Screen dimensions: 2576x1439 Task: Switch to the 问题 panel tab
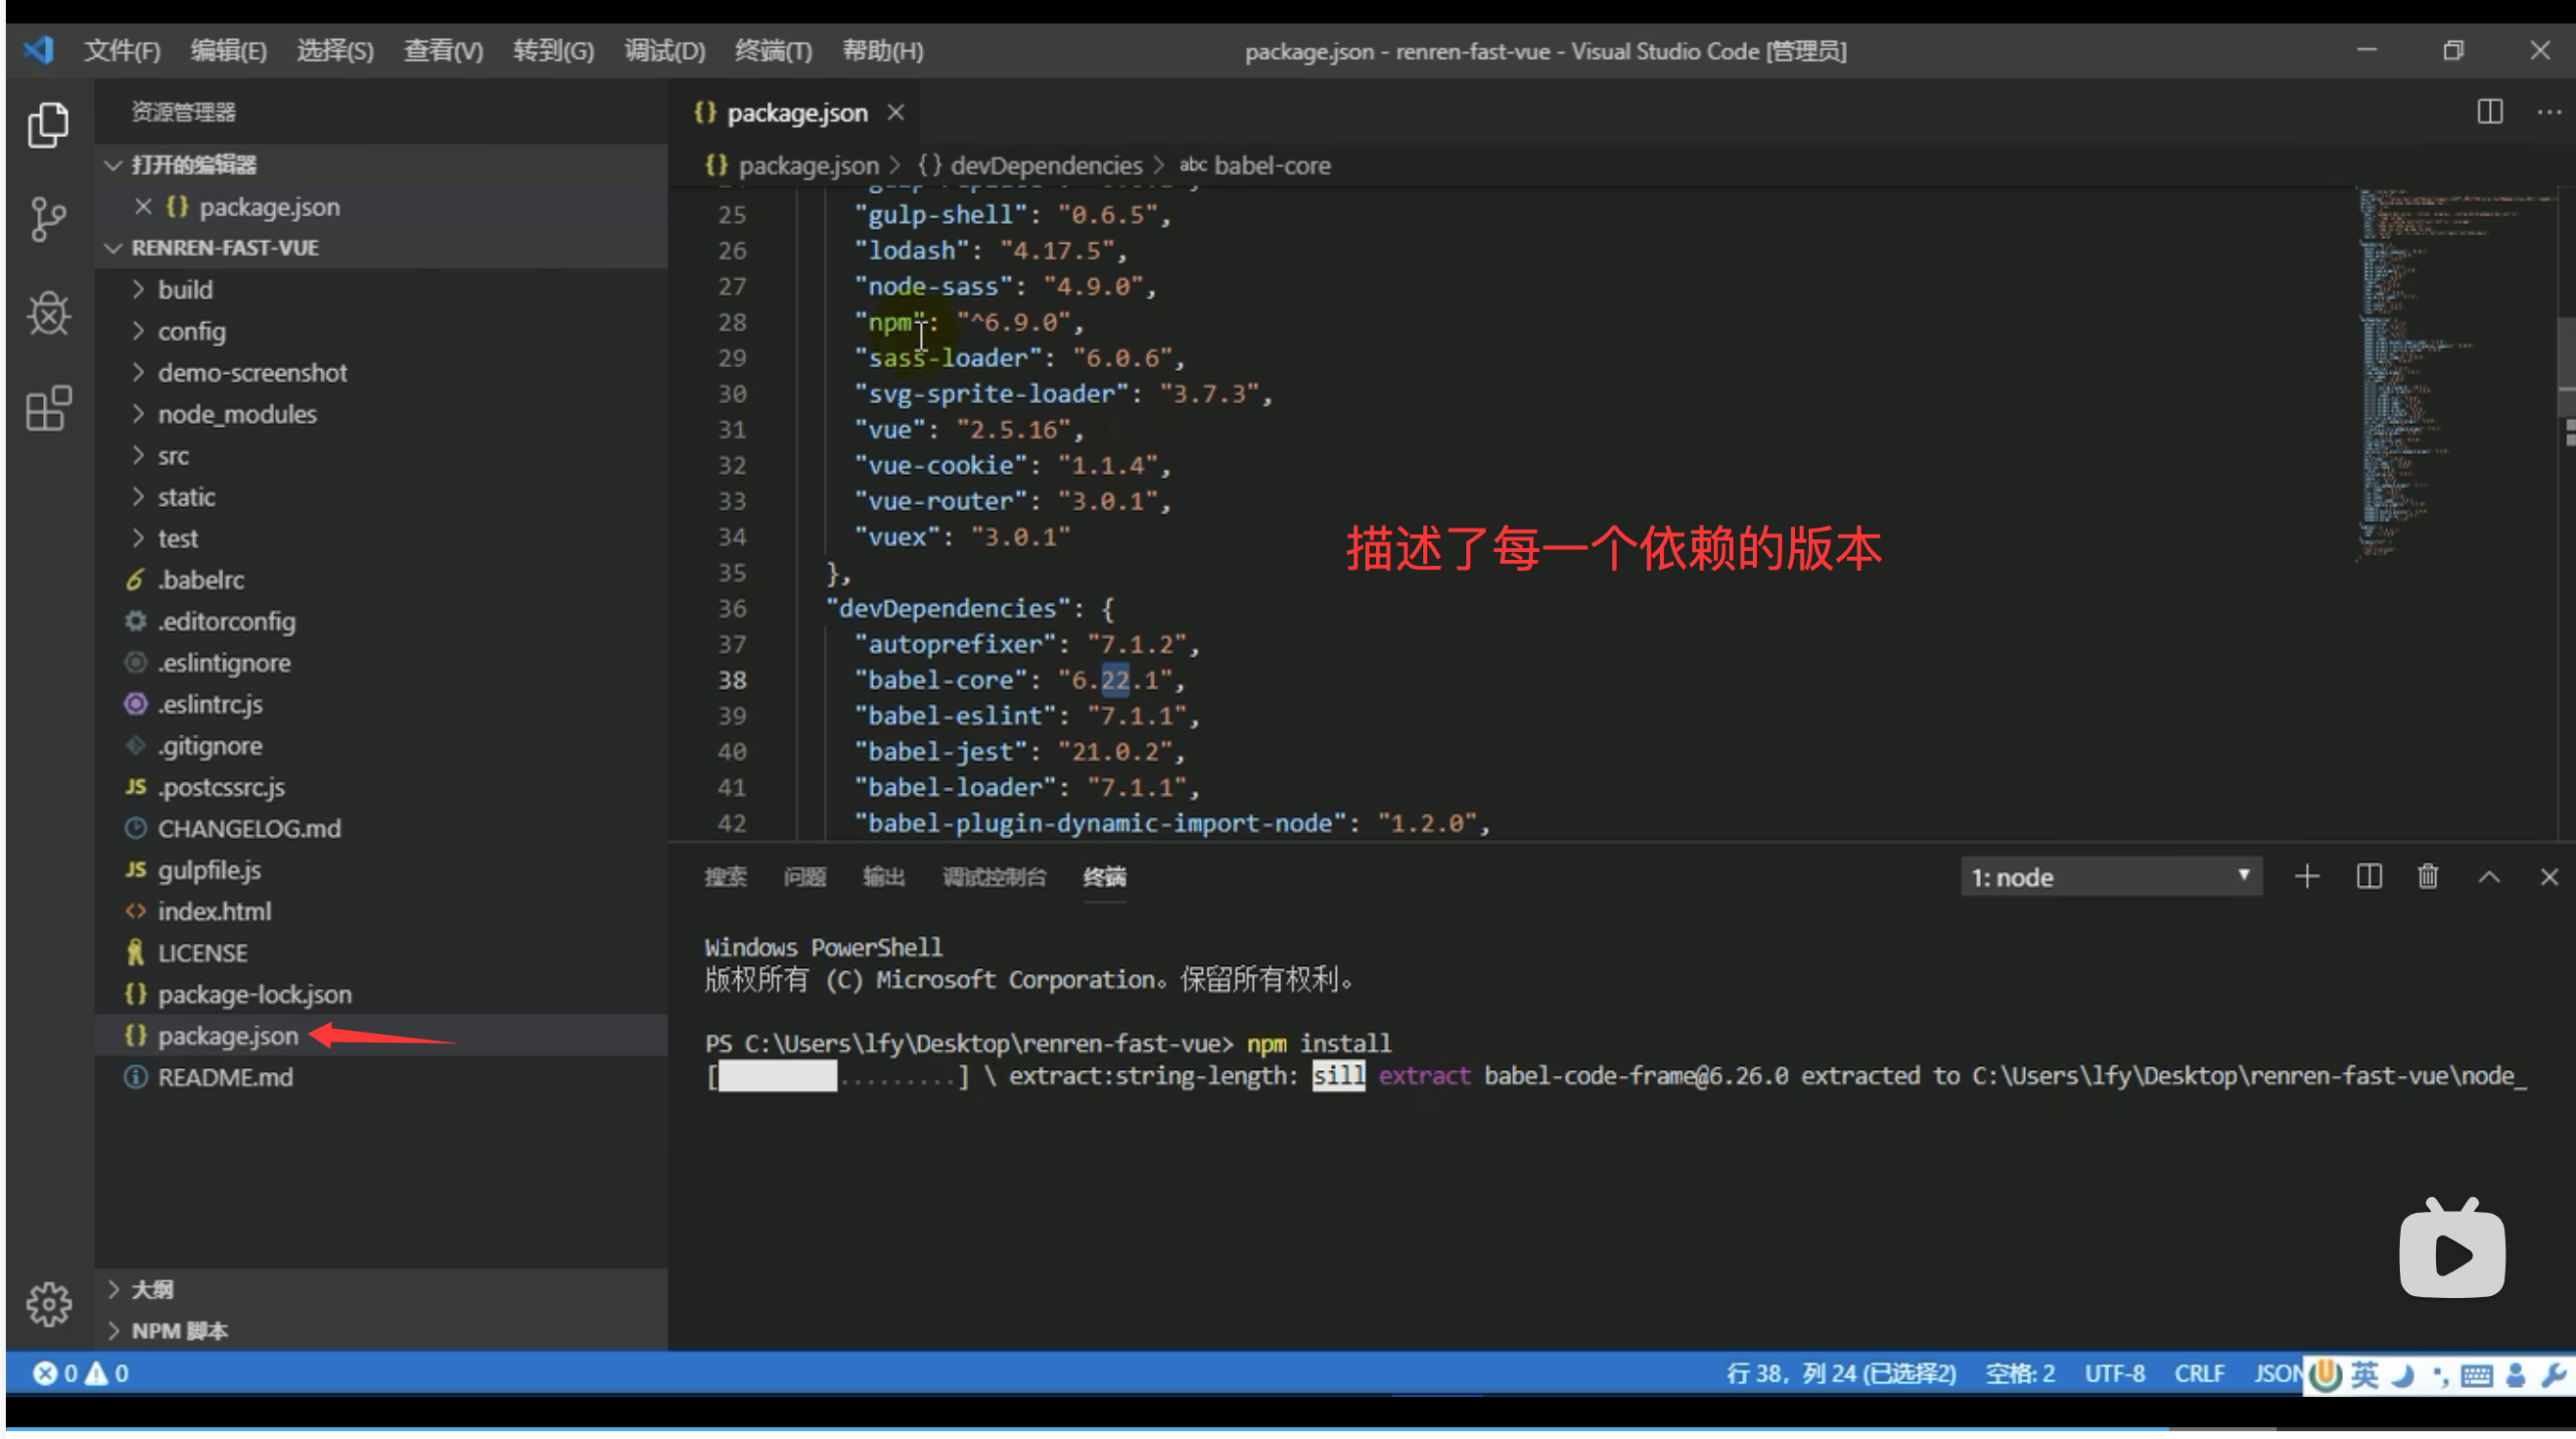pos(804,877)
